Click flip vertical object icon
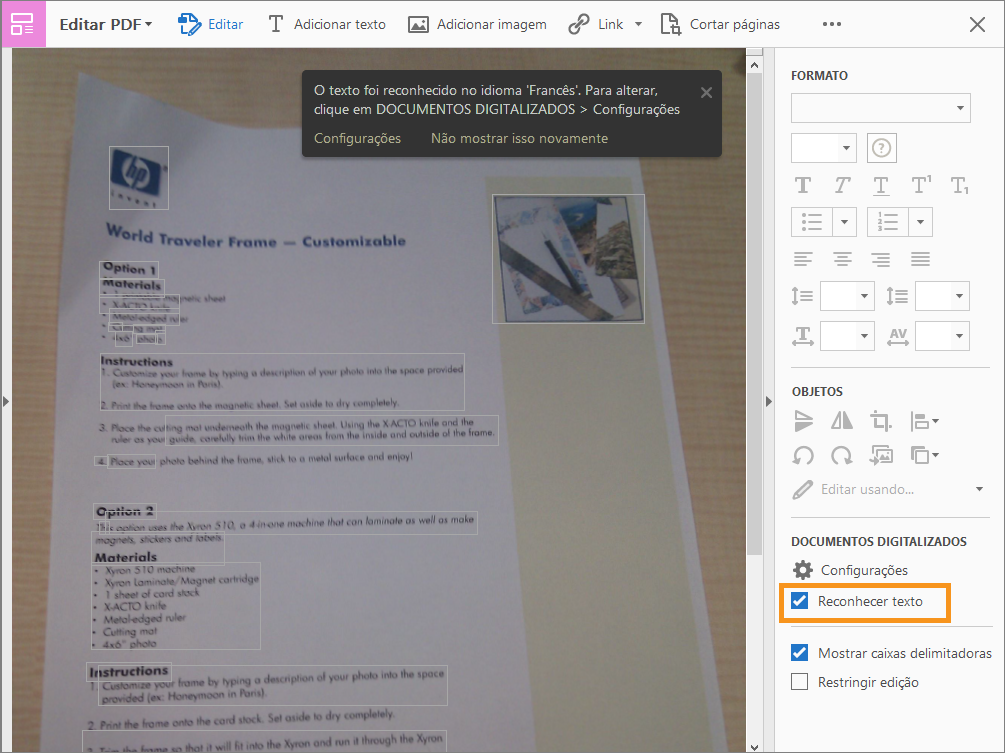The width and height of the screenshot is (1005, 753). pos(803,421)
